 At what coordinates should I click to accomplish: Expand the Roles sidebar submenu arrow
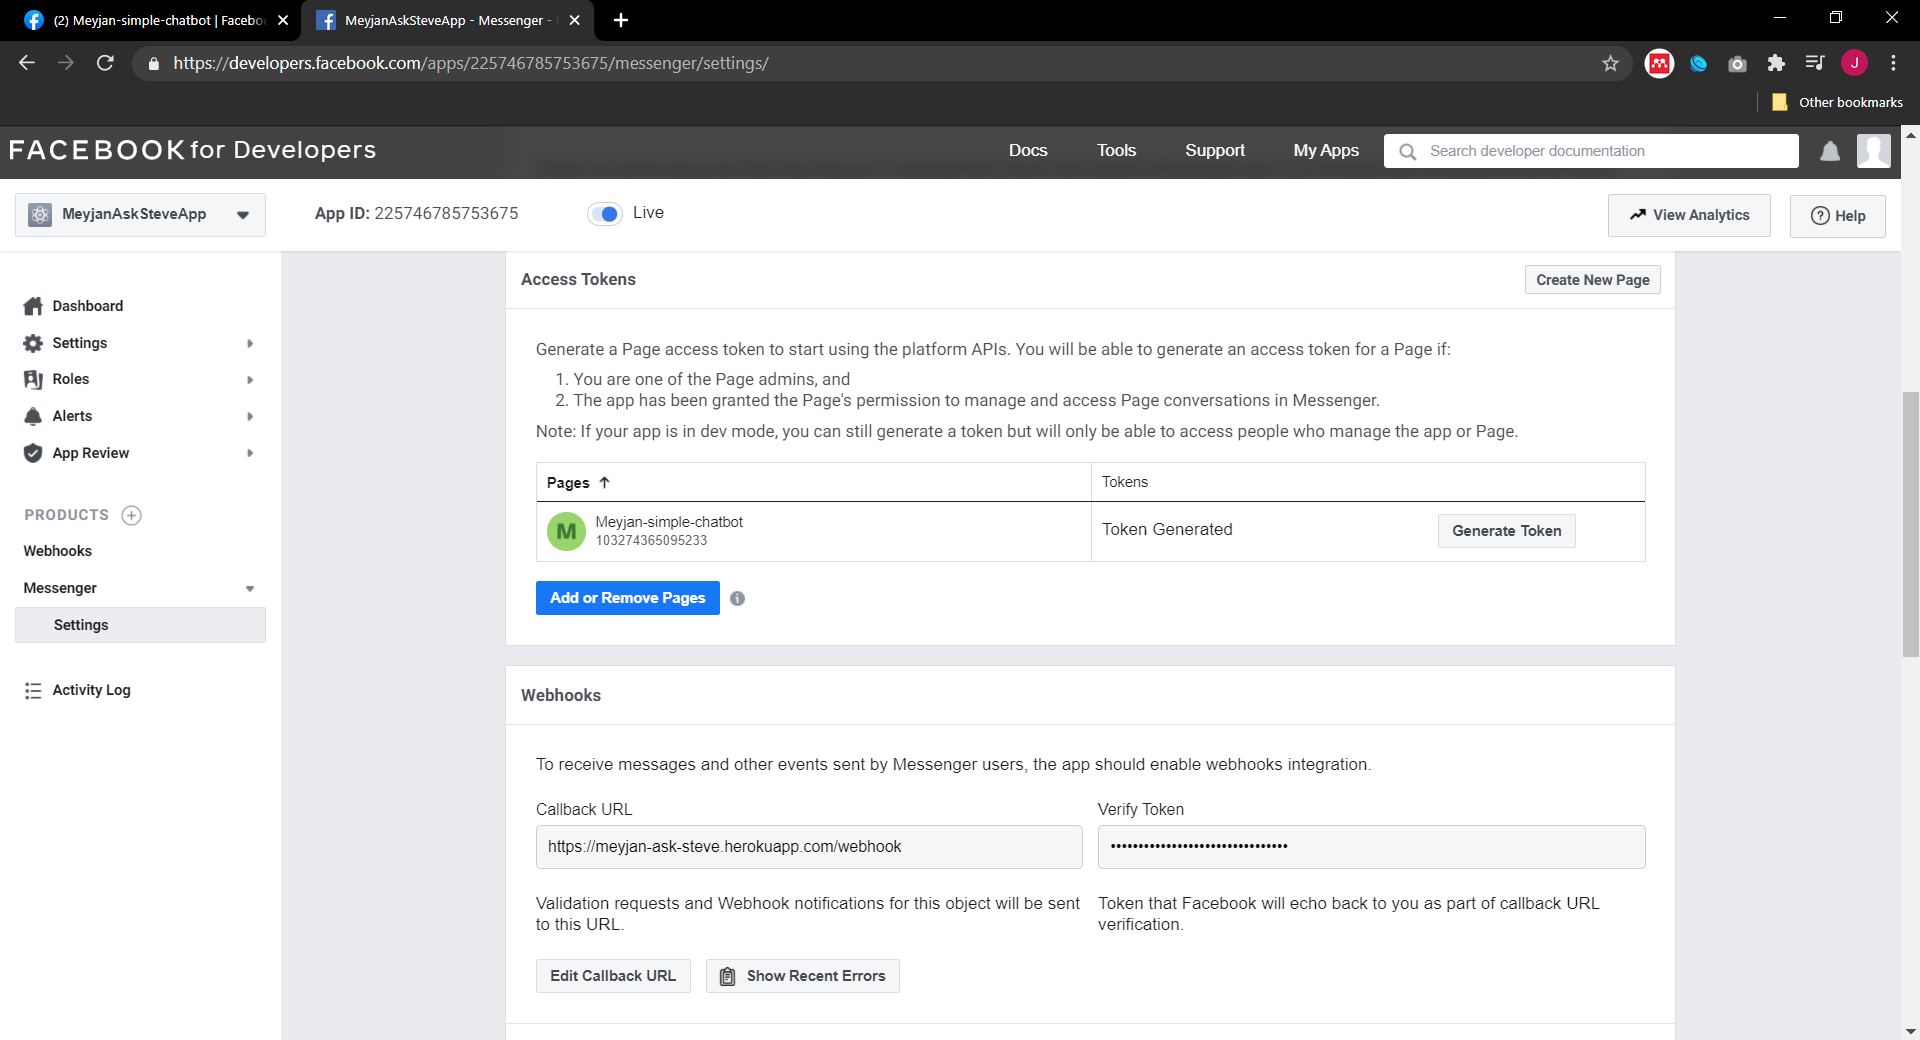pos(250,380)
